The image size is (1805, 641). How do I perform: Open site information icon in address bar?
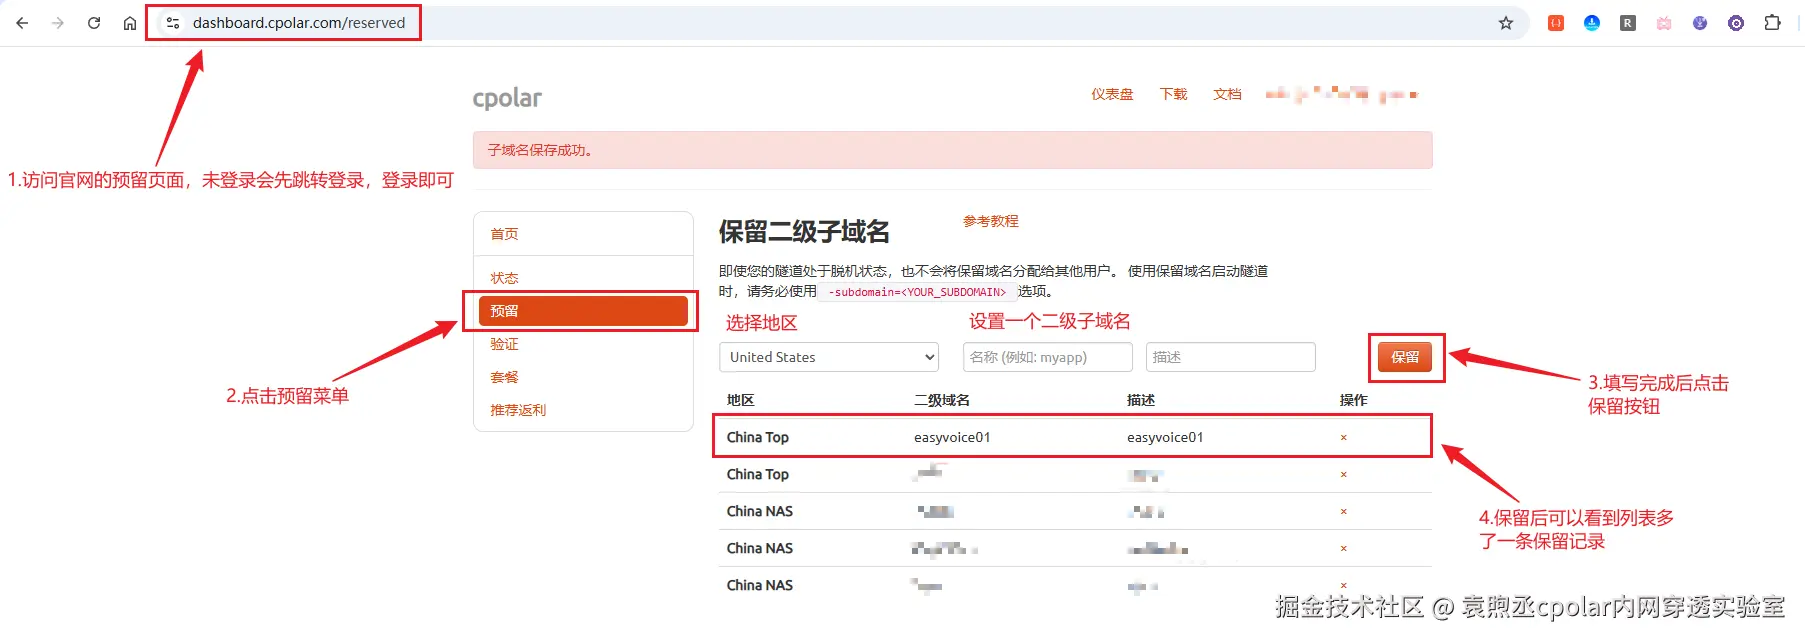pyautogui.click(x=173, y=23)
